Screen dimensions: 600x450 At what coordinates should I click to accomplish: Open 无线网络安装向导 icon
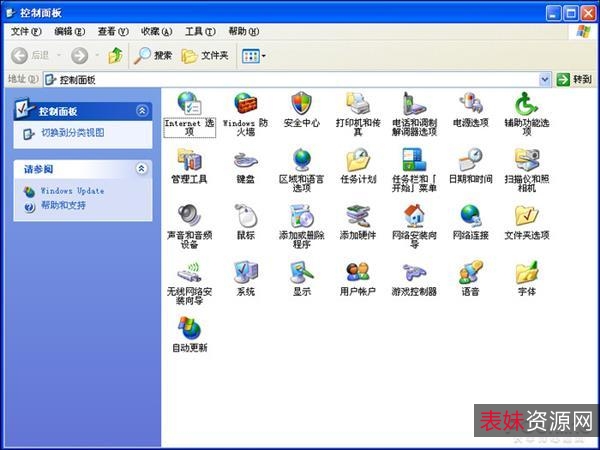pyautogui.click(x=189, y=272)
